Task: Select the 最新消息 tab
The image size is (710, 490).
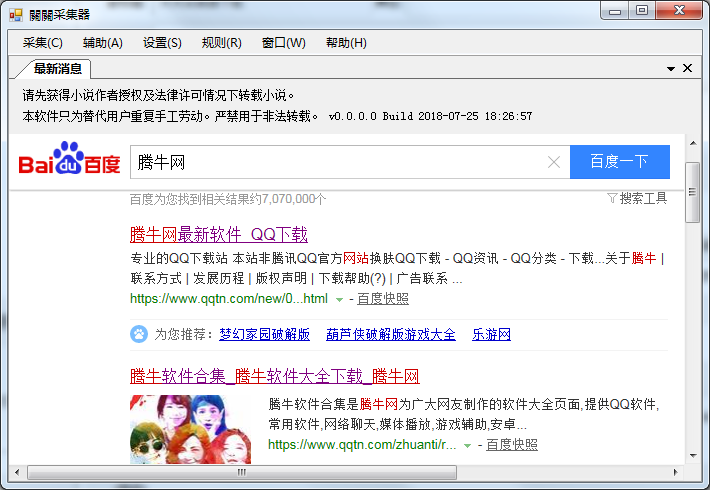Action: pos(58,69)
